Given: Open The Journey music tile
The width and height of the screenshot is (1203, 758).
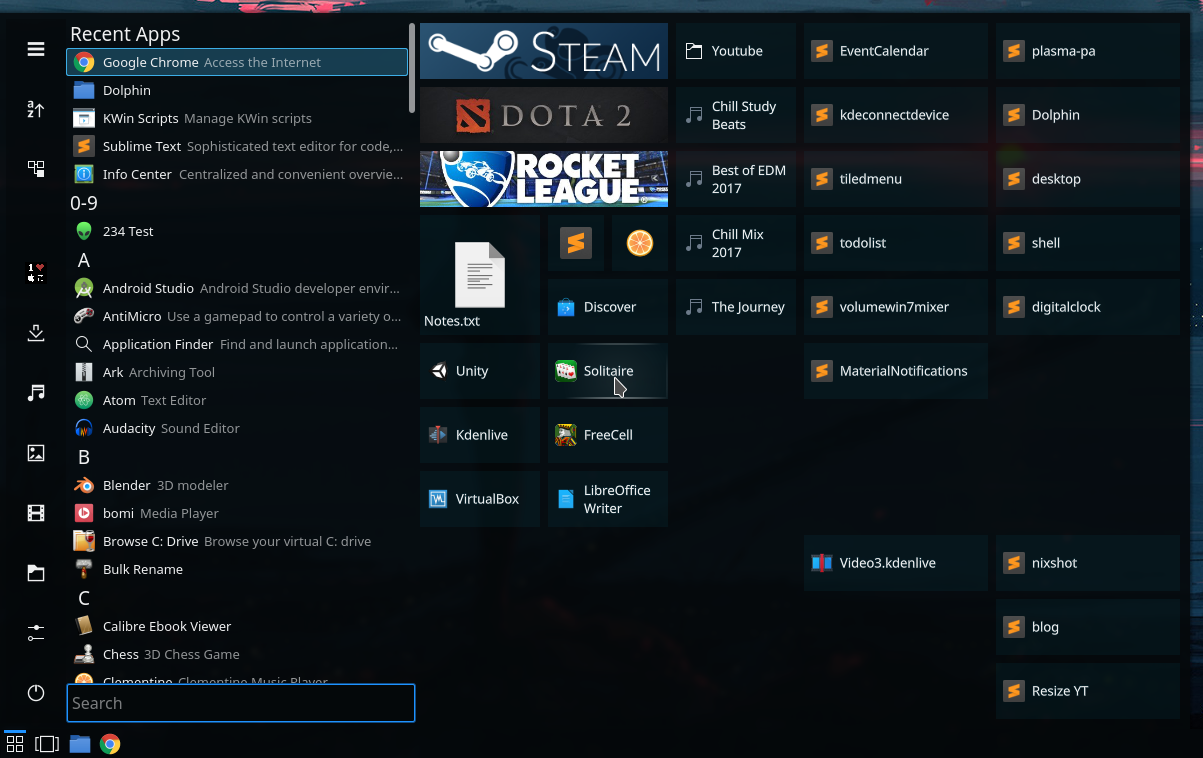Looking at the screenshot, I should 736,307.
